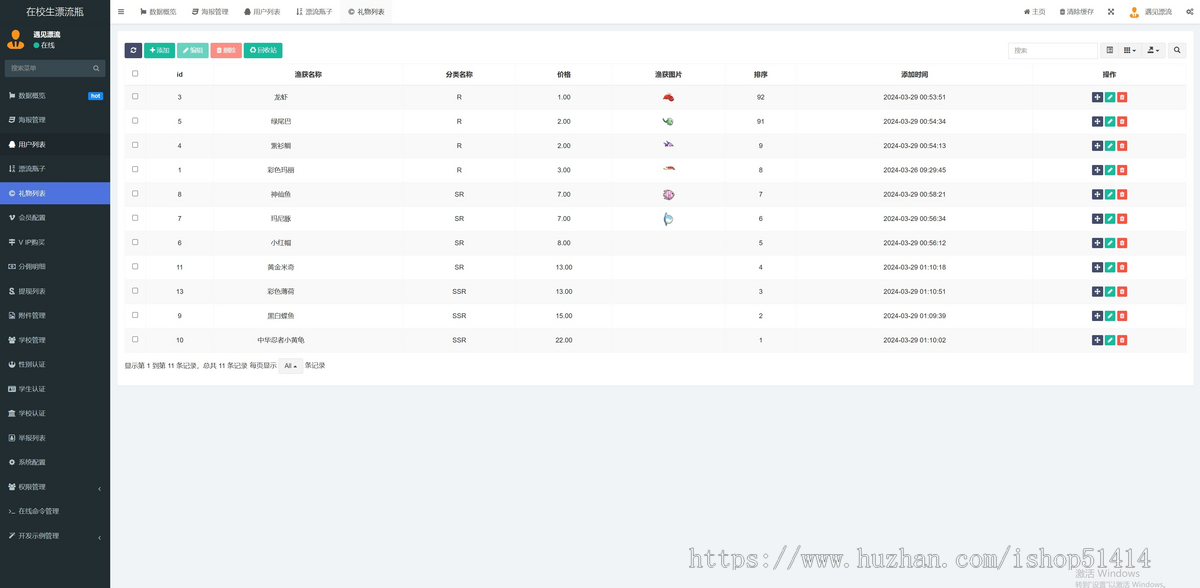Click the edit pencil icon for 龙虾 row
Viewport: 1200px width, 588px height.
click(x=1110, y=97)
